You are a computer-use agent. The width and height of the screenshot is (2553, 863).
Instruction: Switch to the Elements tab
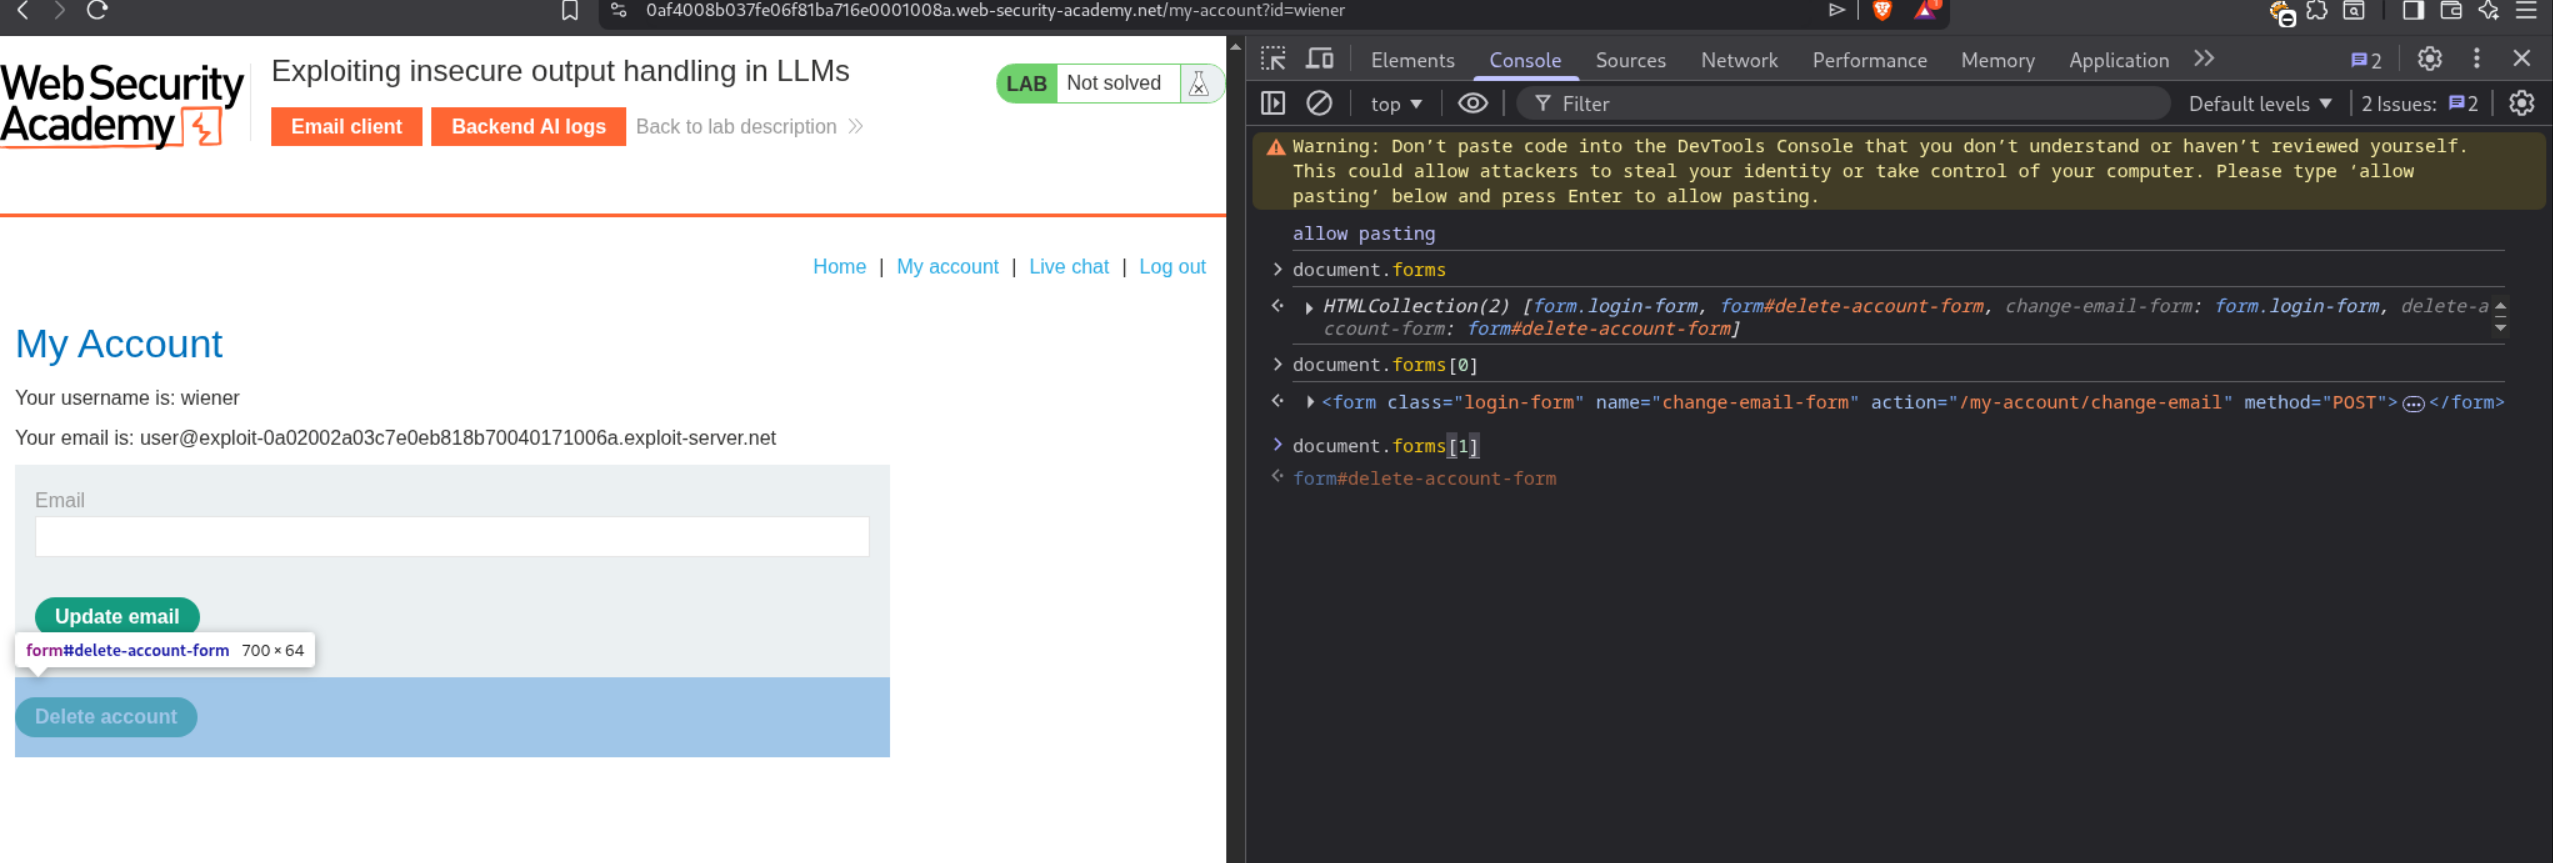pyautogui.click(x=1412, y=60)
